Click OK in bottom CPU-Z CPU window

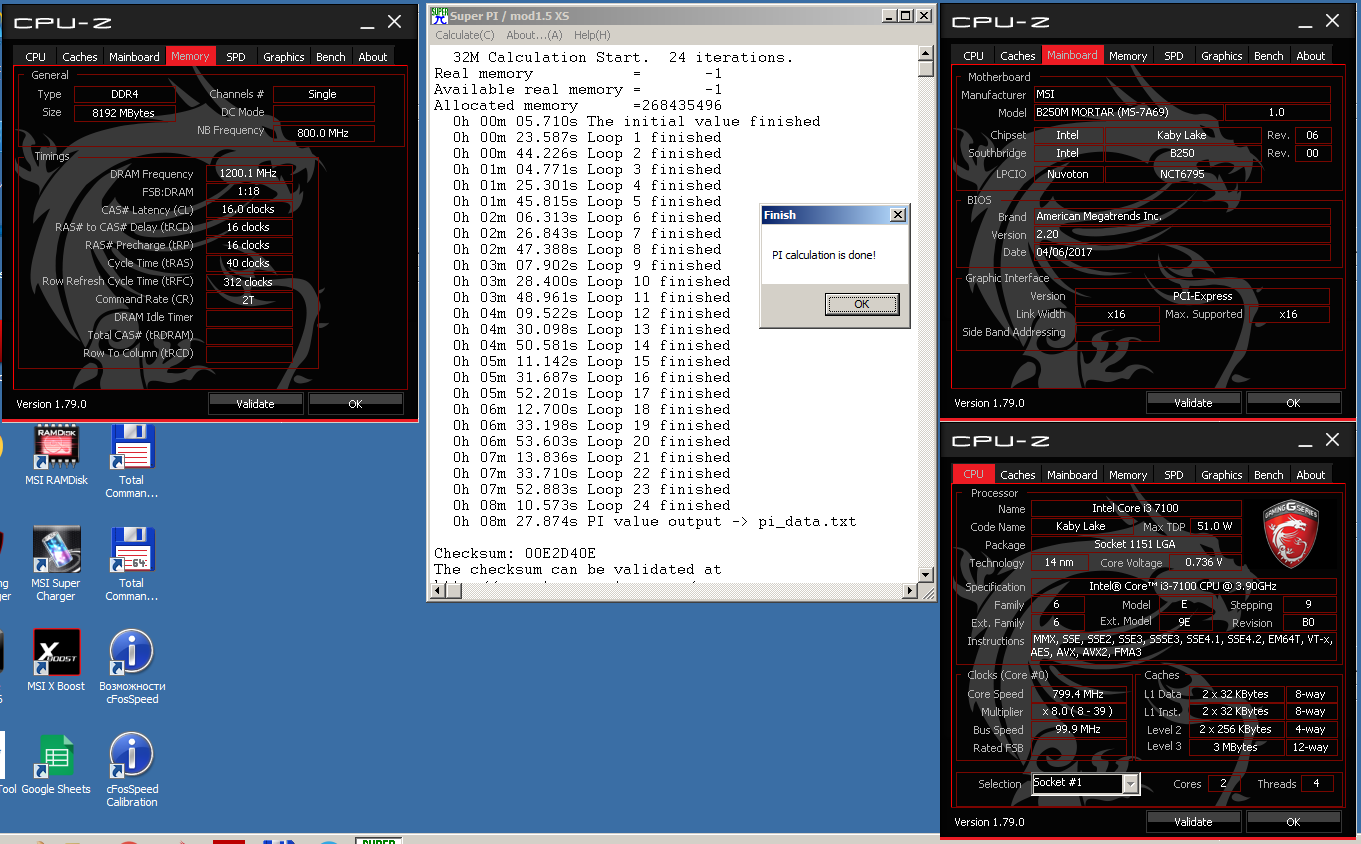(x=1293, y=822)
